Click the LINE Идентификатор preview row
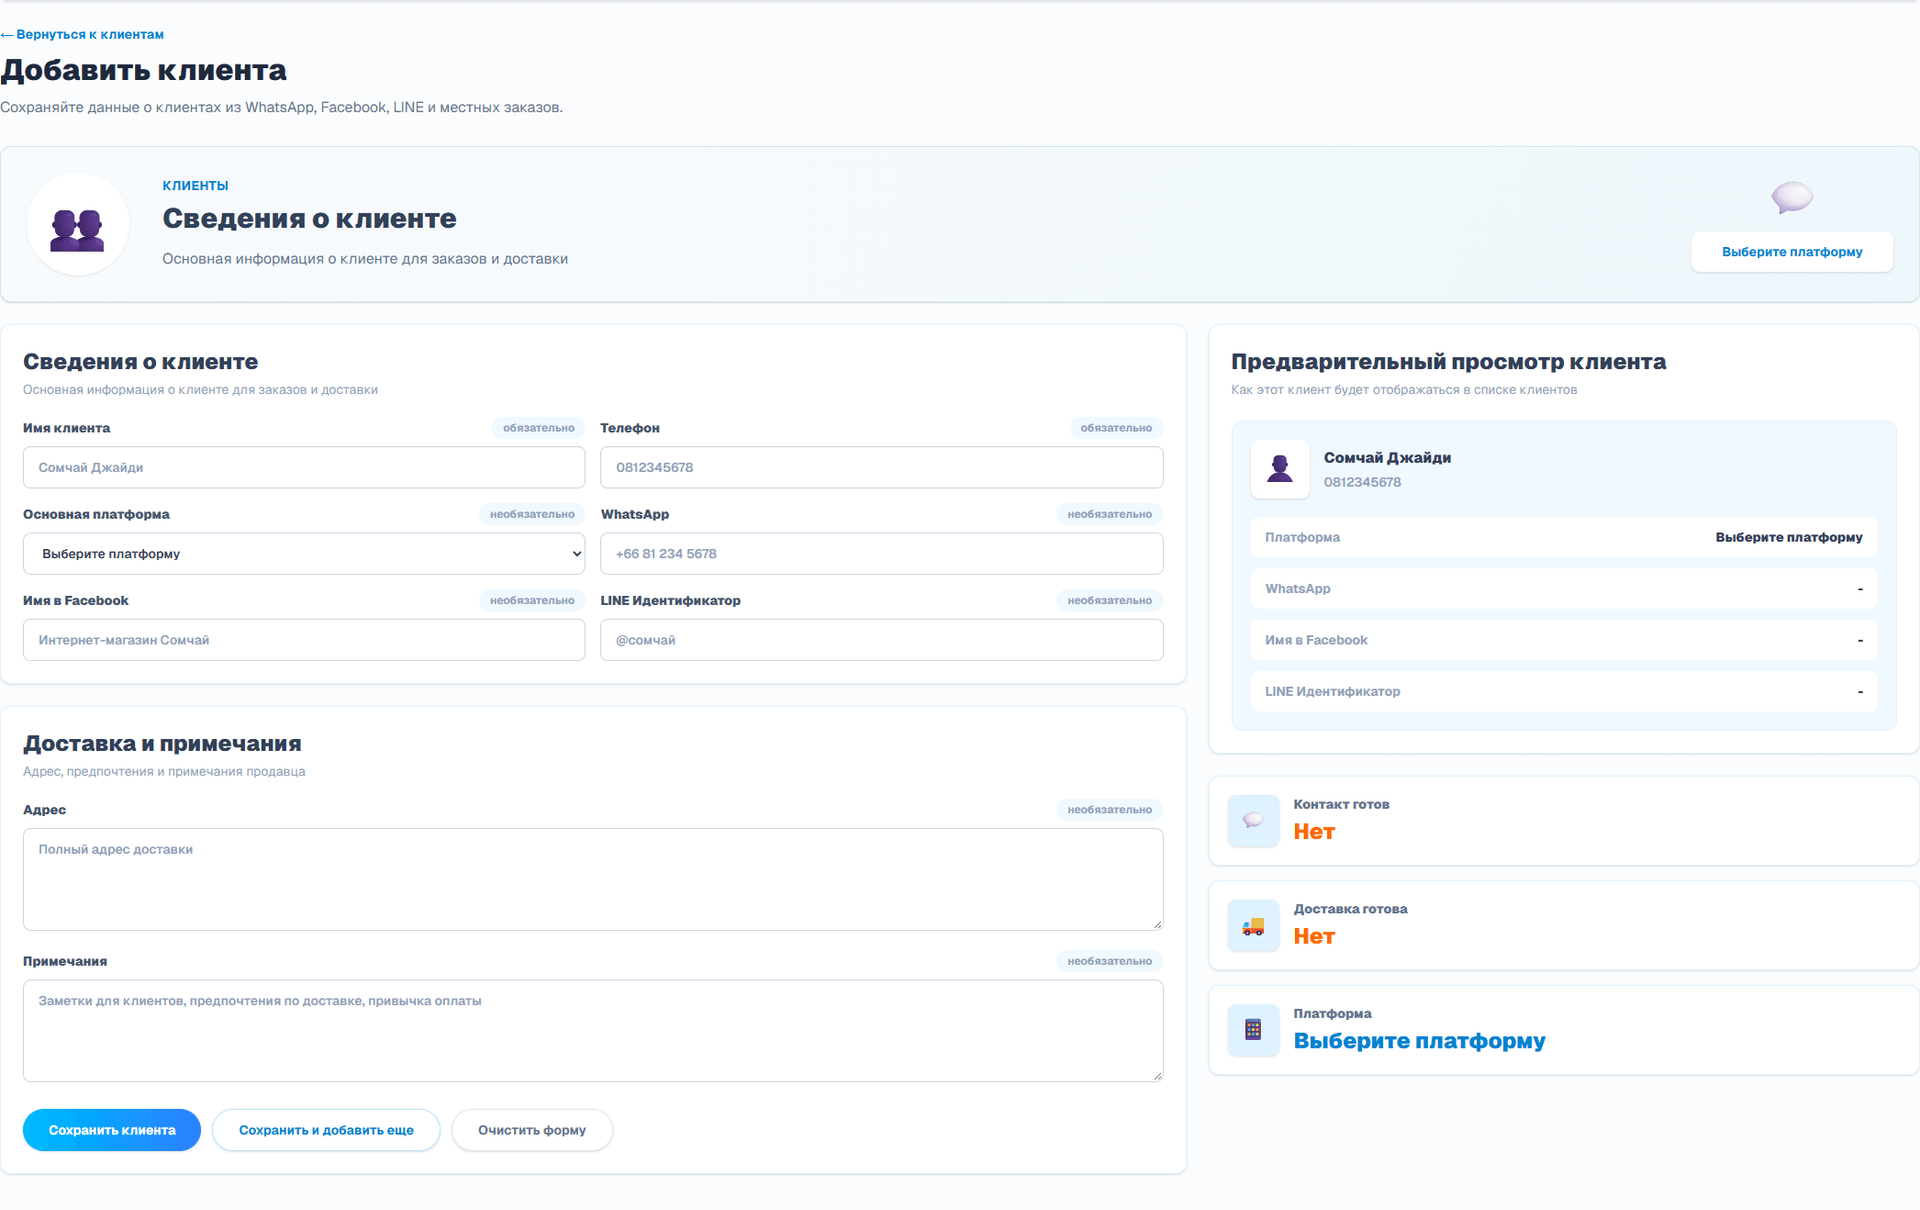 tap(1564, 692)
